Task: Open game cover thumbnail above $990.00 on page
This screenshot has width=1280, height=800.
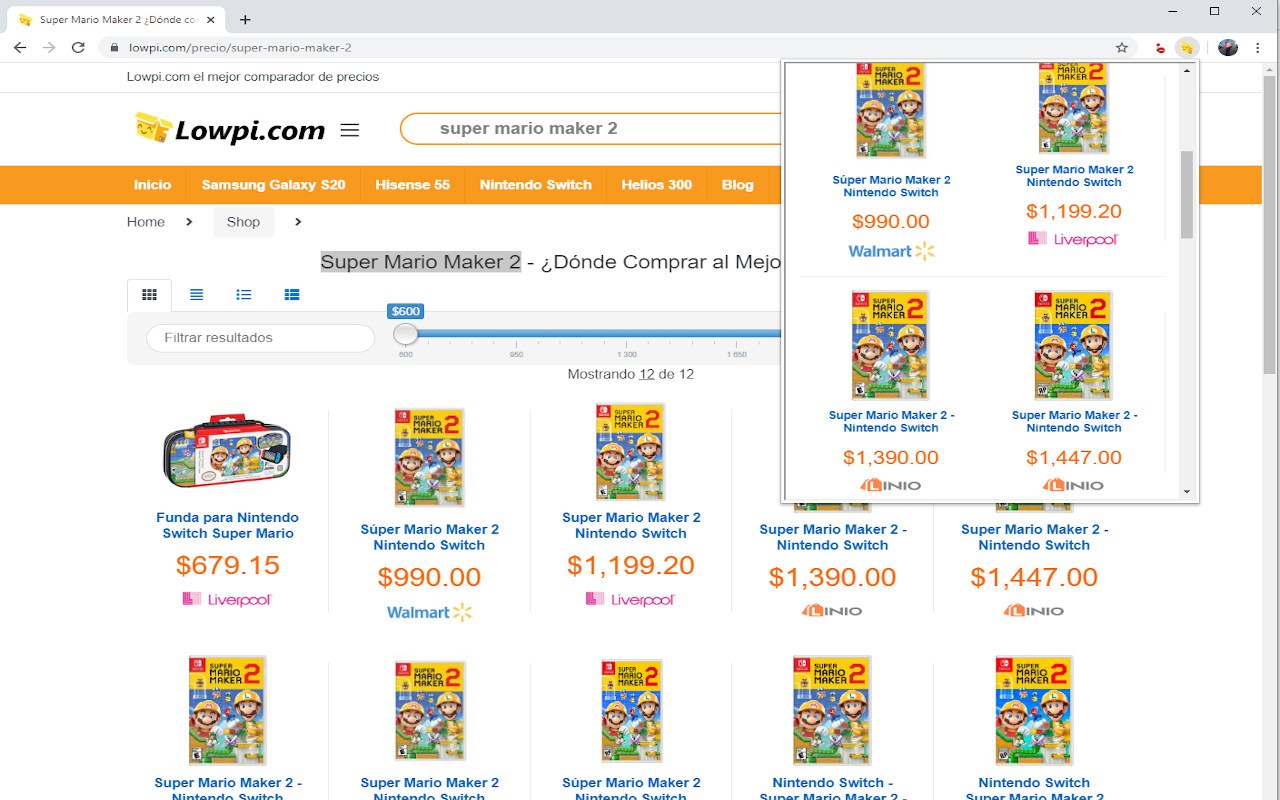Action: (429, 457)
